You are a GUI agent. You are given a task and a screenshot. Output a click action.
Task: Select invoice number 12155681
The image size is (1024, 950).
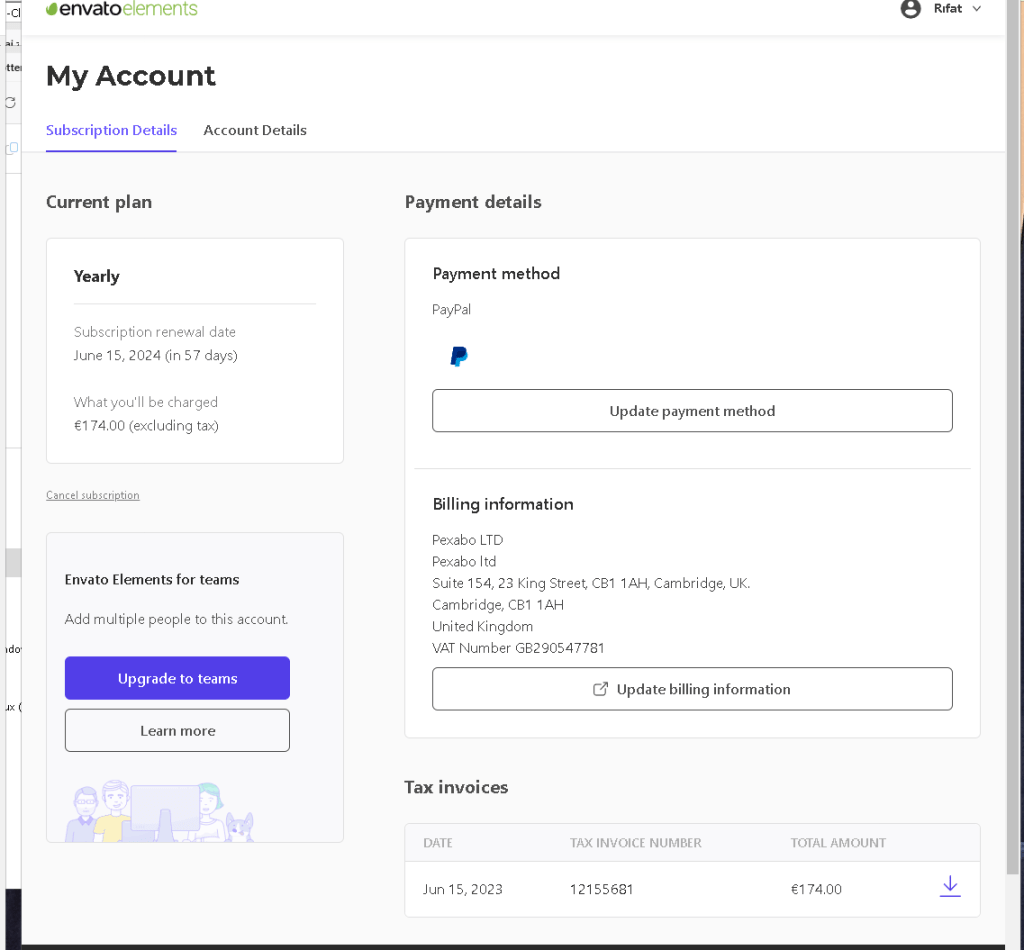pos(601,889)
